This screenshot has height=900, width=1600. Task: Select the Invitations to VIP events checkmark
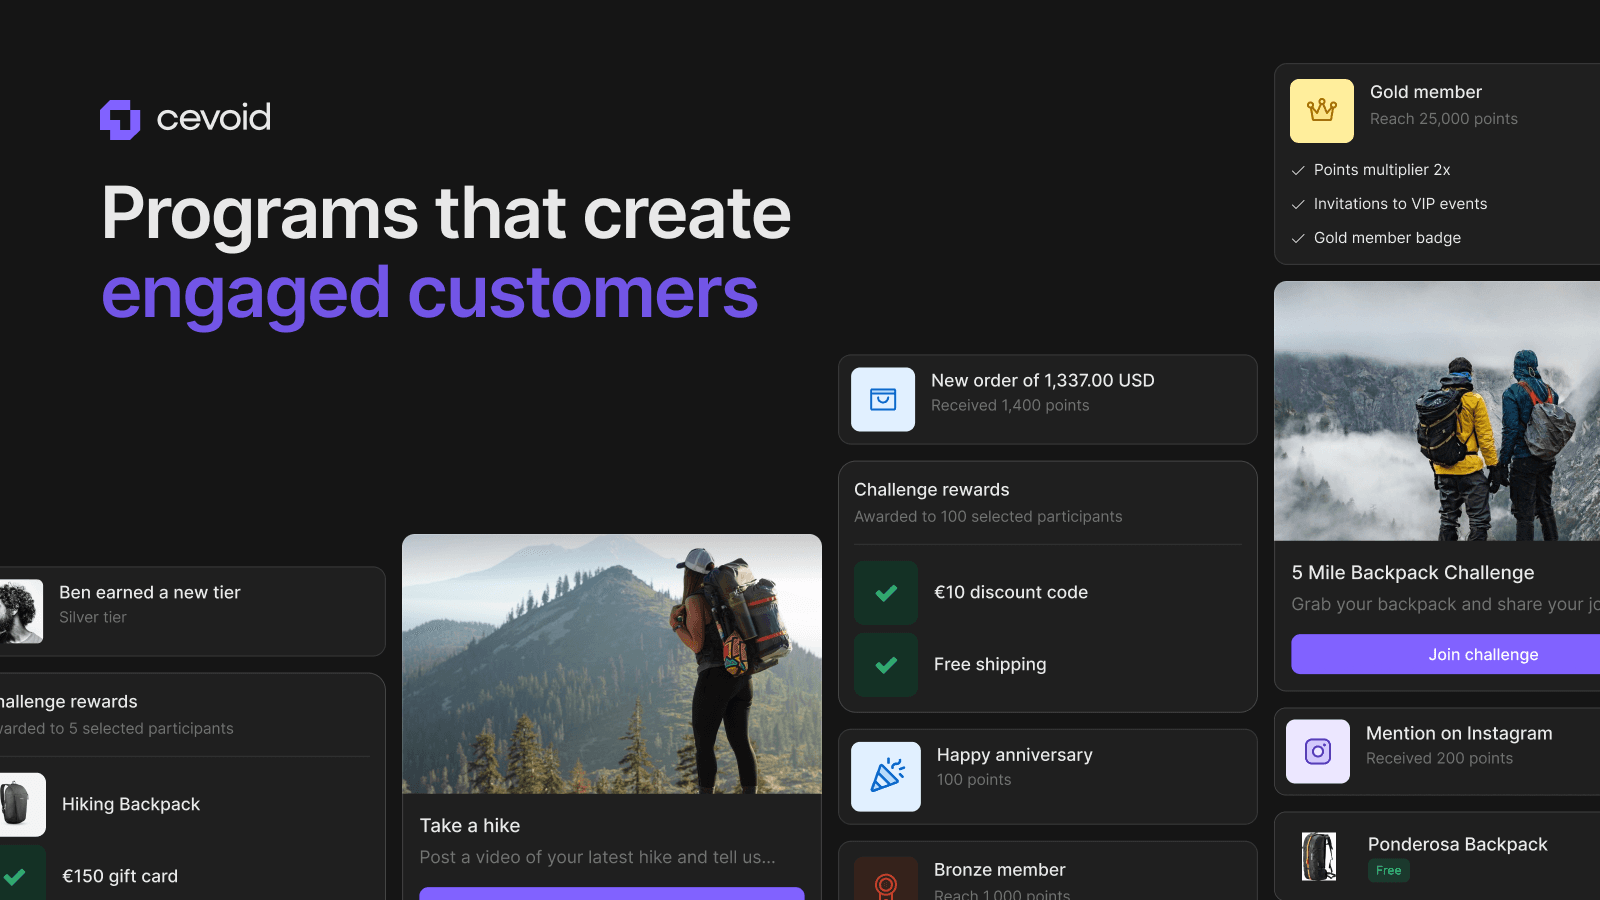click(1298, 205)
